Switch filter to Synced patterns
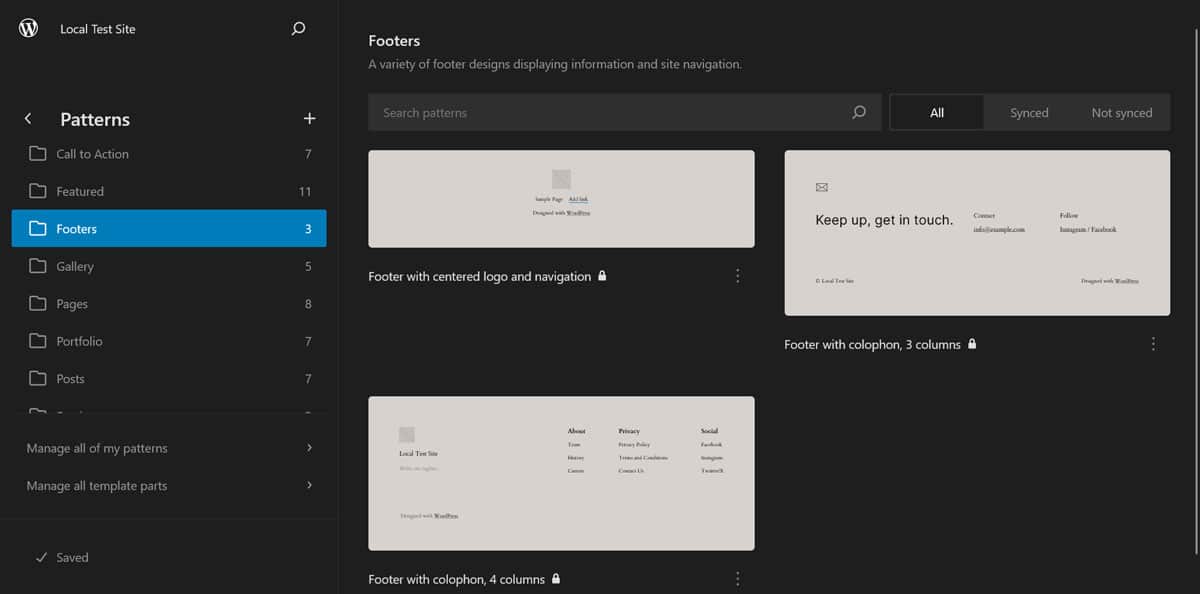The width and height of the screenshot is (1200, 594). [1029, 113]
